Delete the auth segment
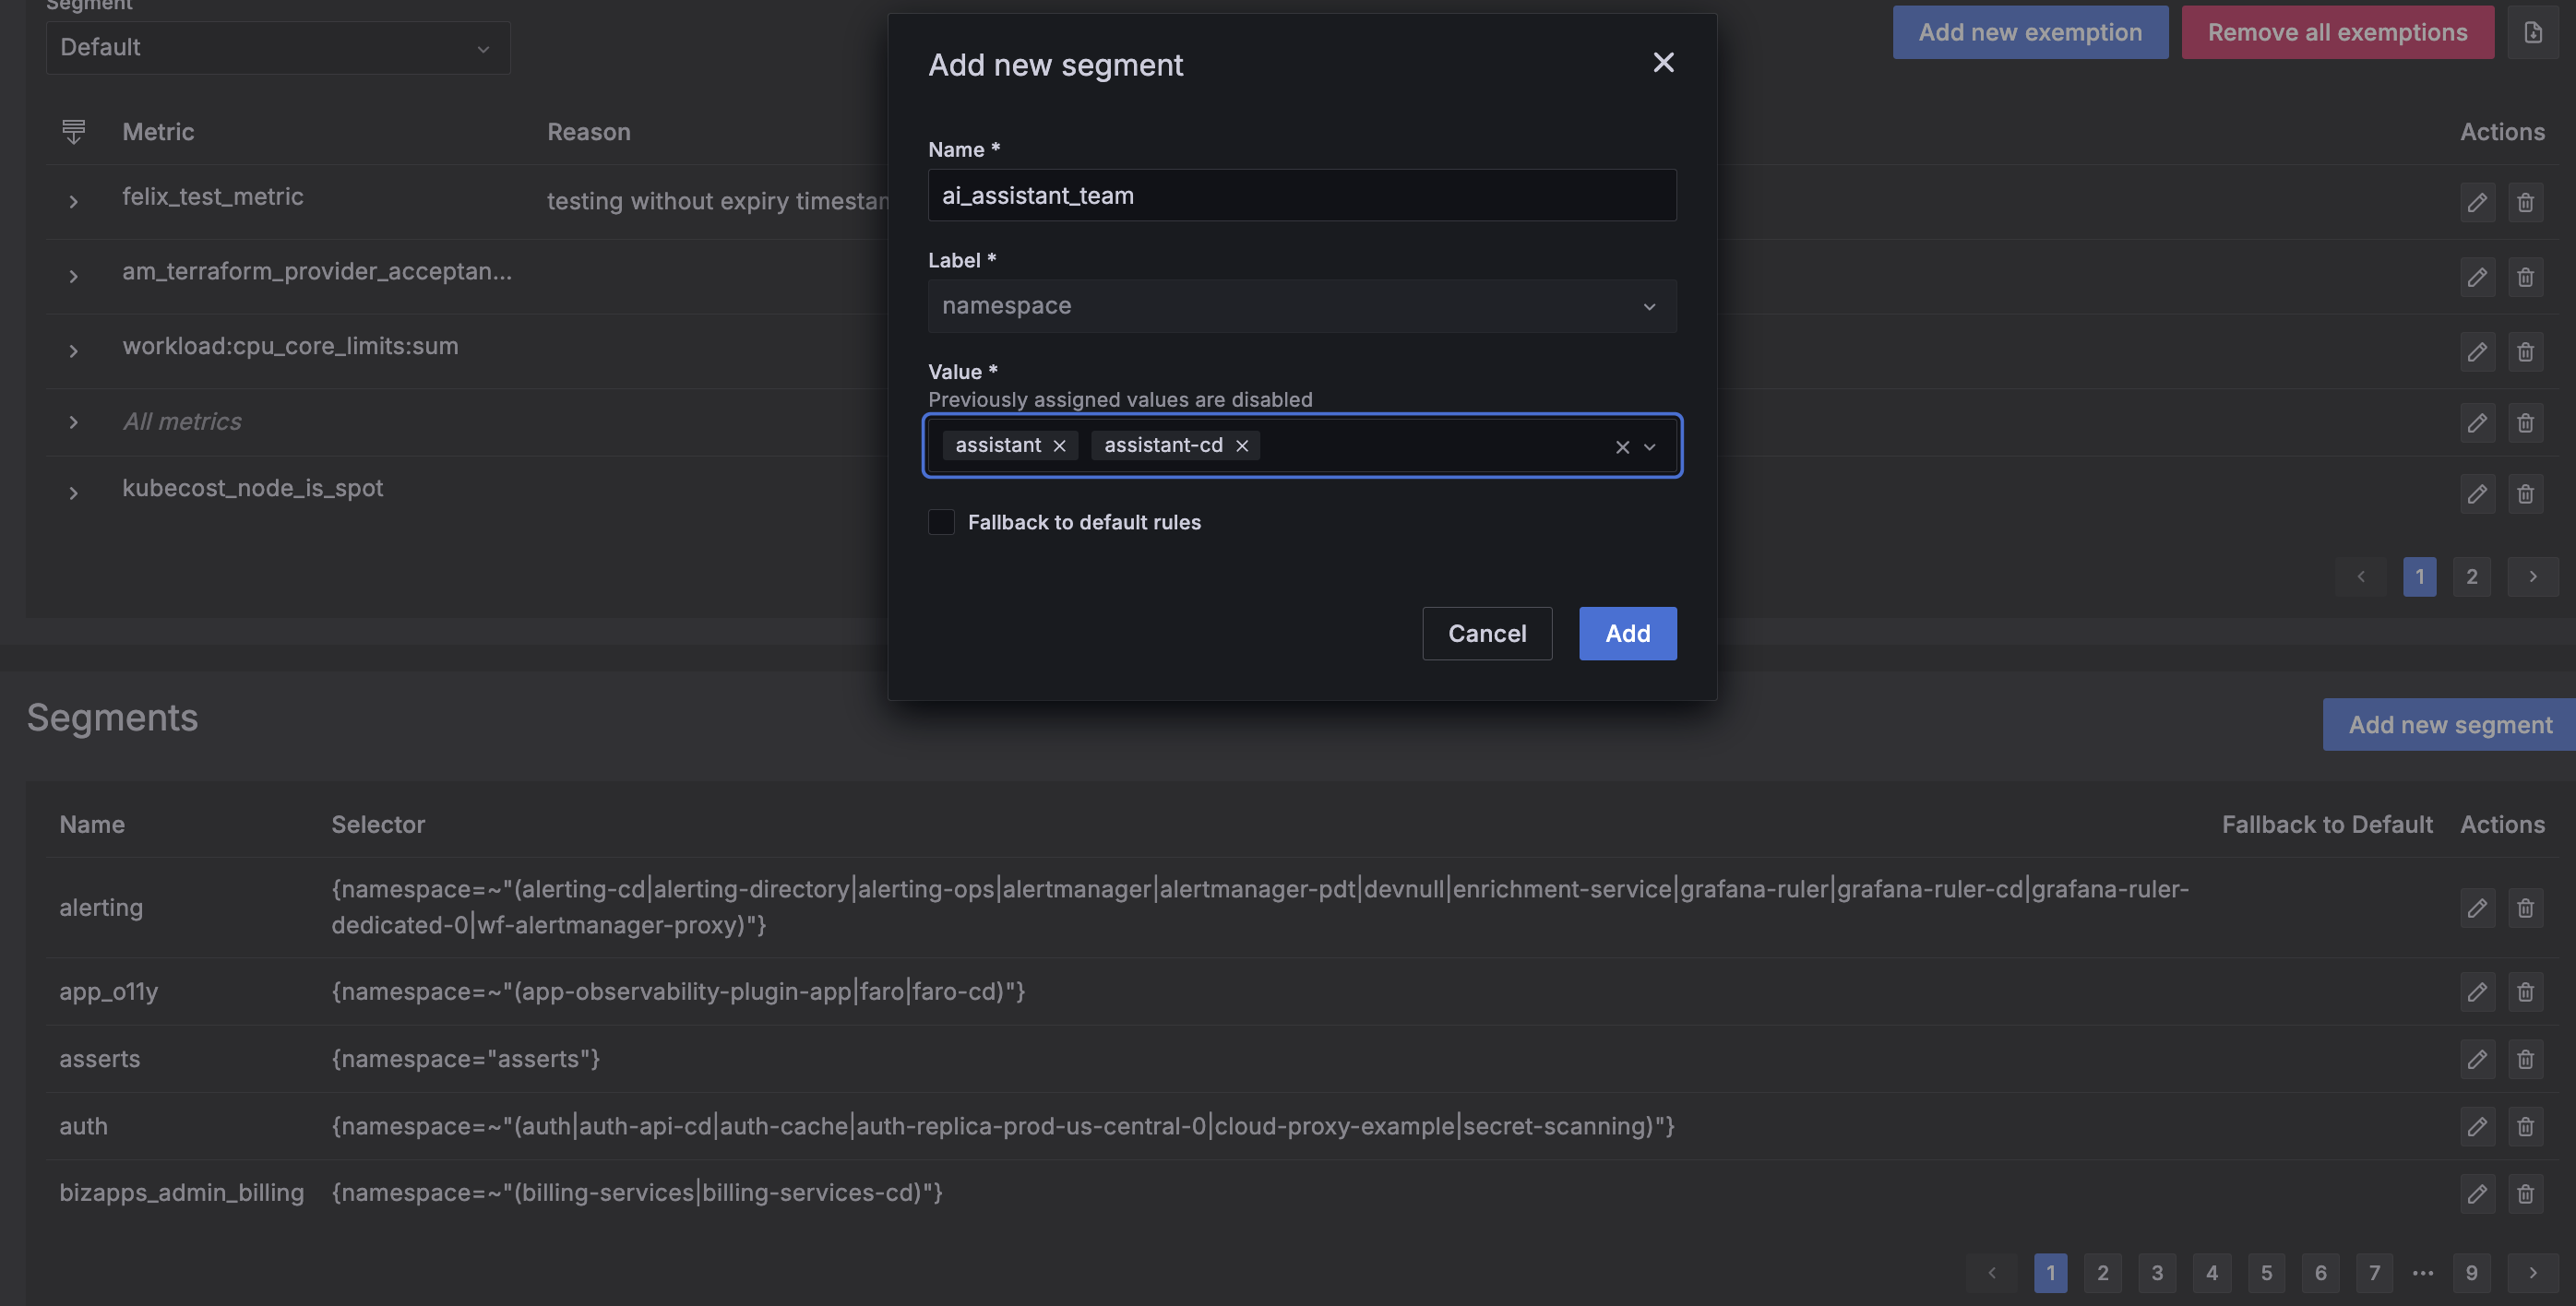Viewport: 2576px width, 1306px height. (2525, 1126)
